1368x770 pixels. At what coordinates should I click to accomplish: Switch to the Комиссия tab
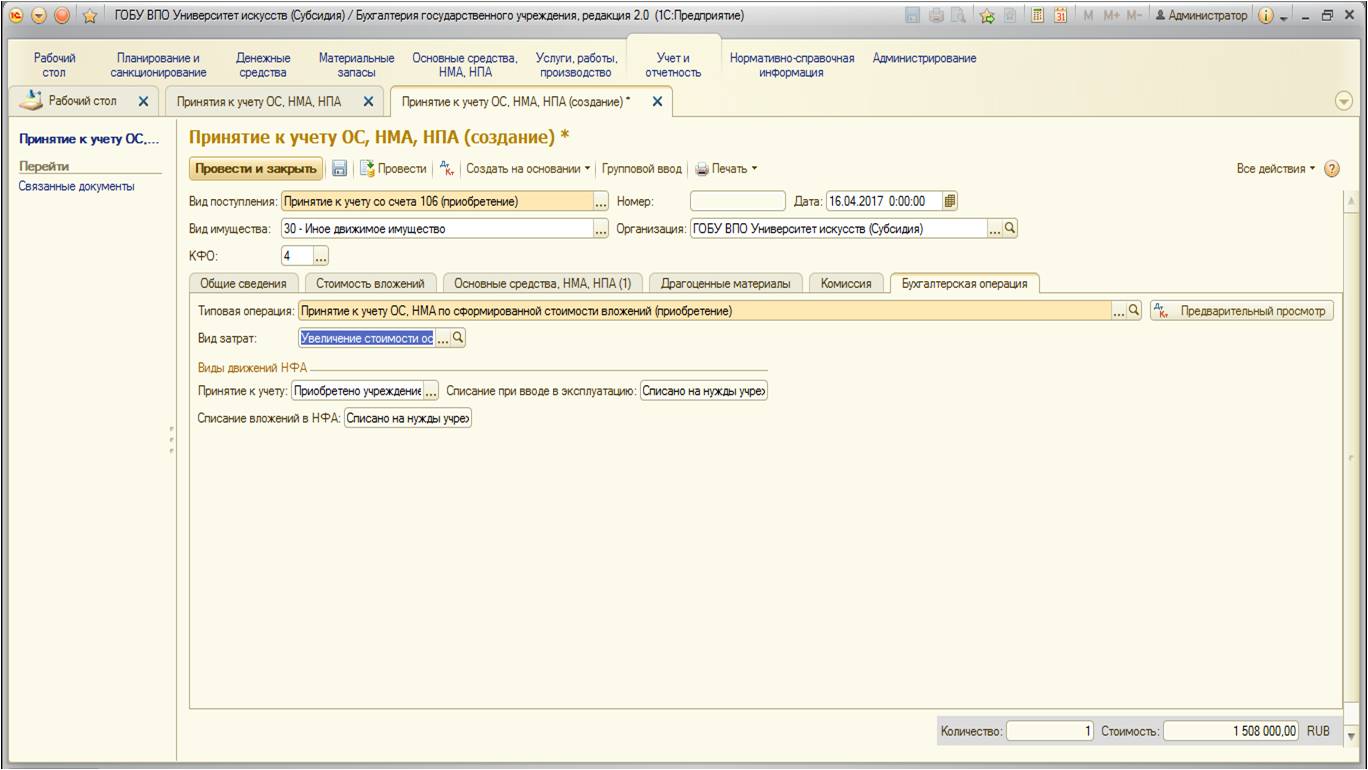tap(845, 283)
